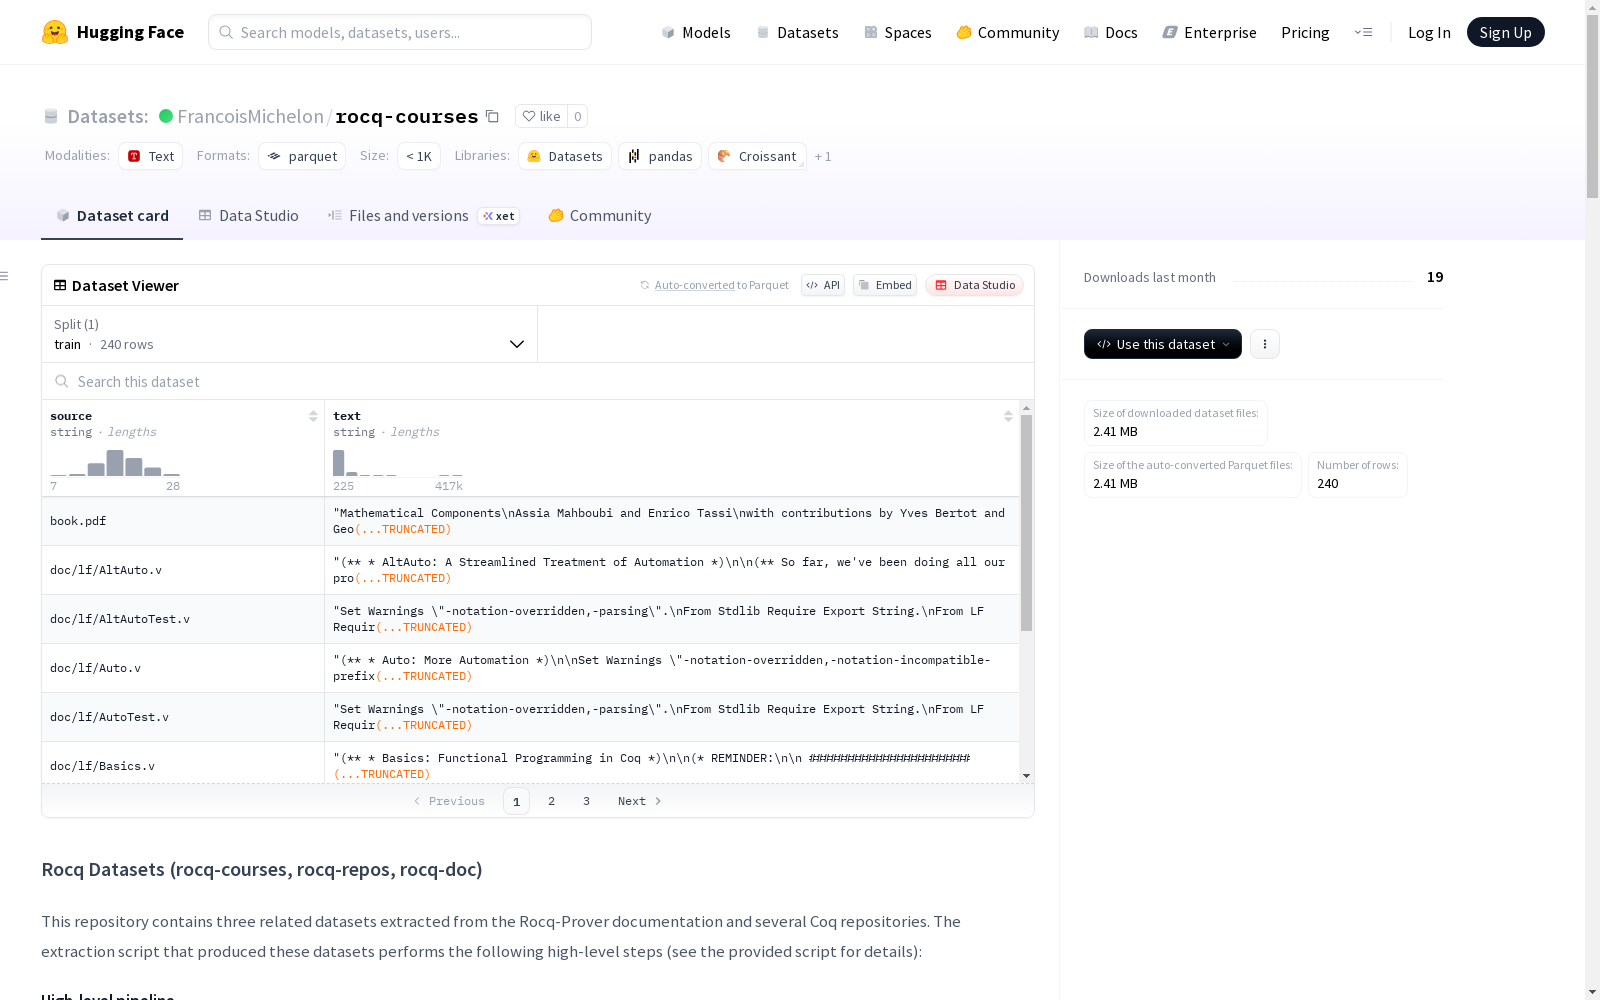The image size is (1600, 1000).
Task: Click the Hugging Face logo icon
Action: click(55, 32)
